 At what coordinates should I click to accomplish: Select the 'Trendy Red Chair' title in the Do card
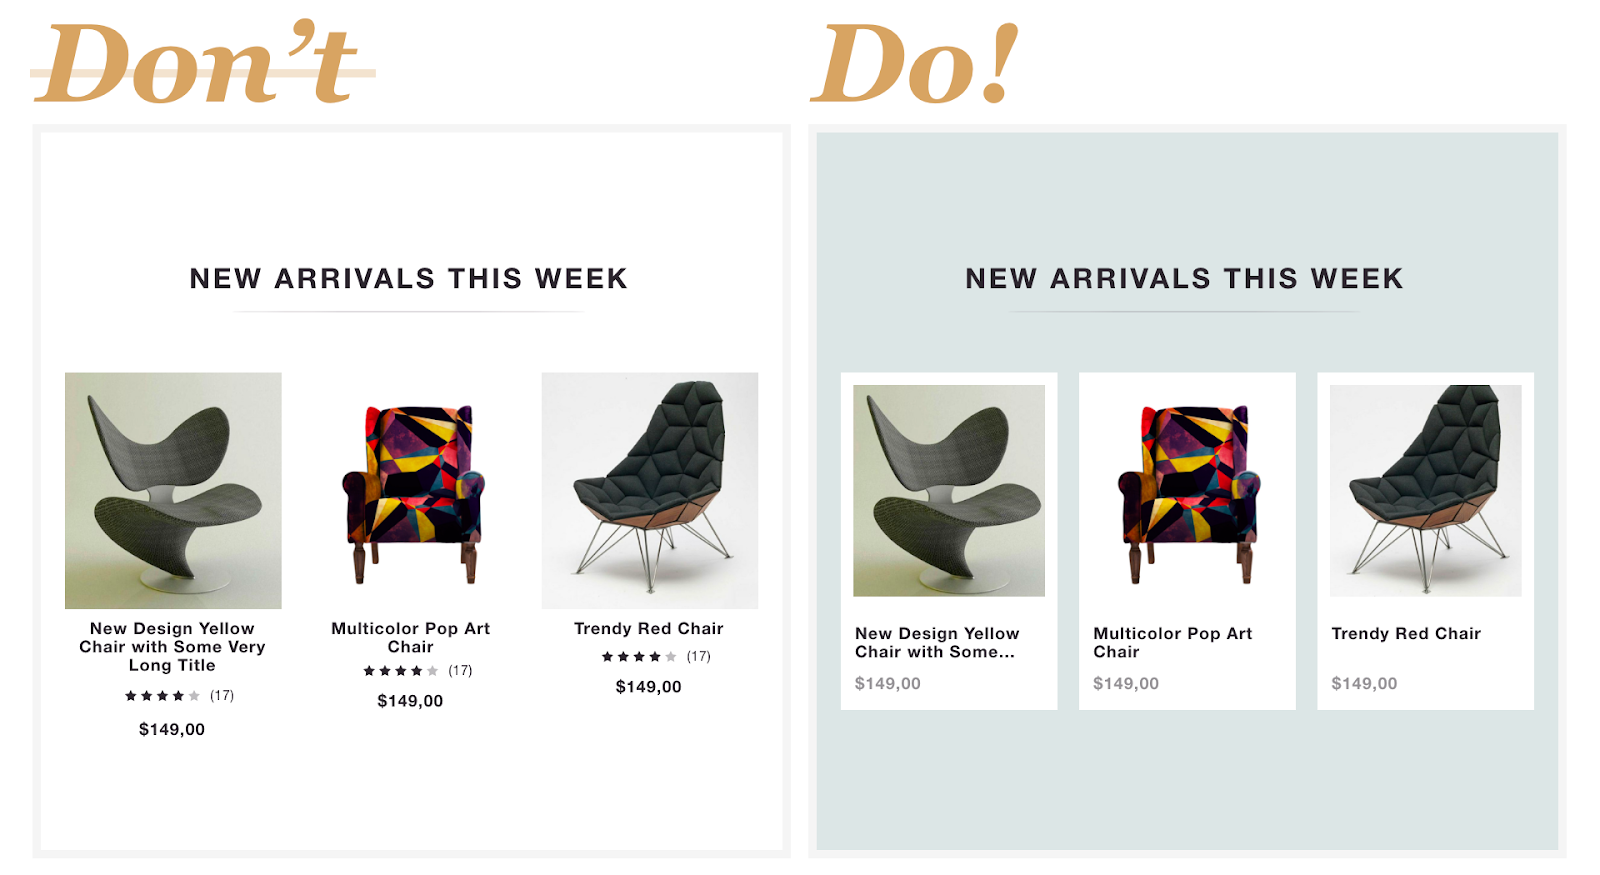pyautogui.click(x=1406, y=634)
